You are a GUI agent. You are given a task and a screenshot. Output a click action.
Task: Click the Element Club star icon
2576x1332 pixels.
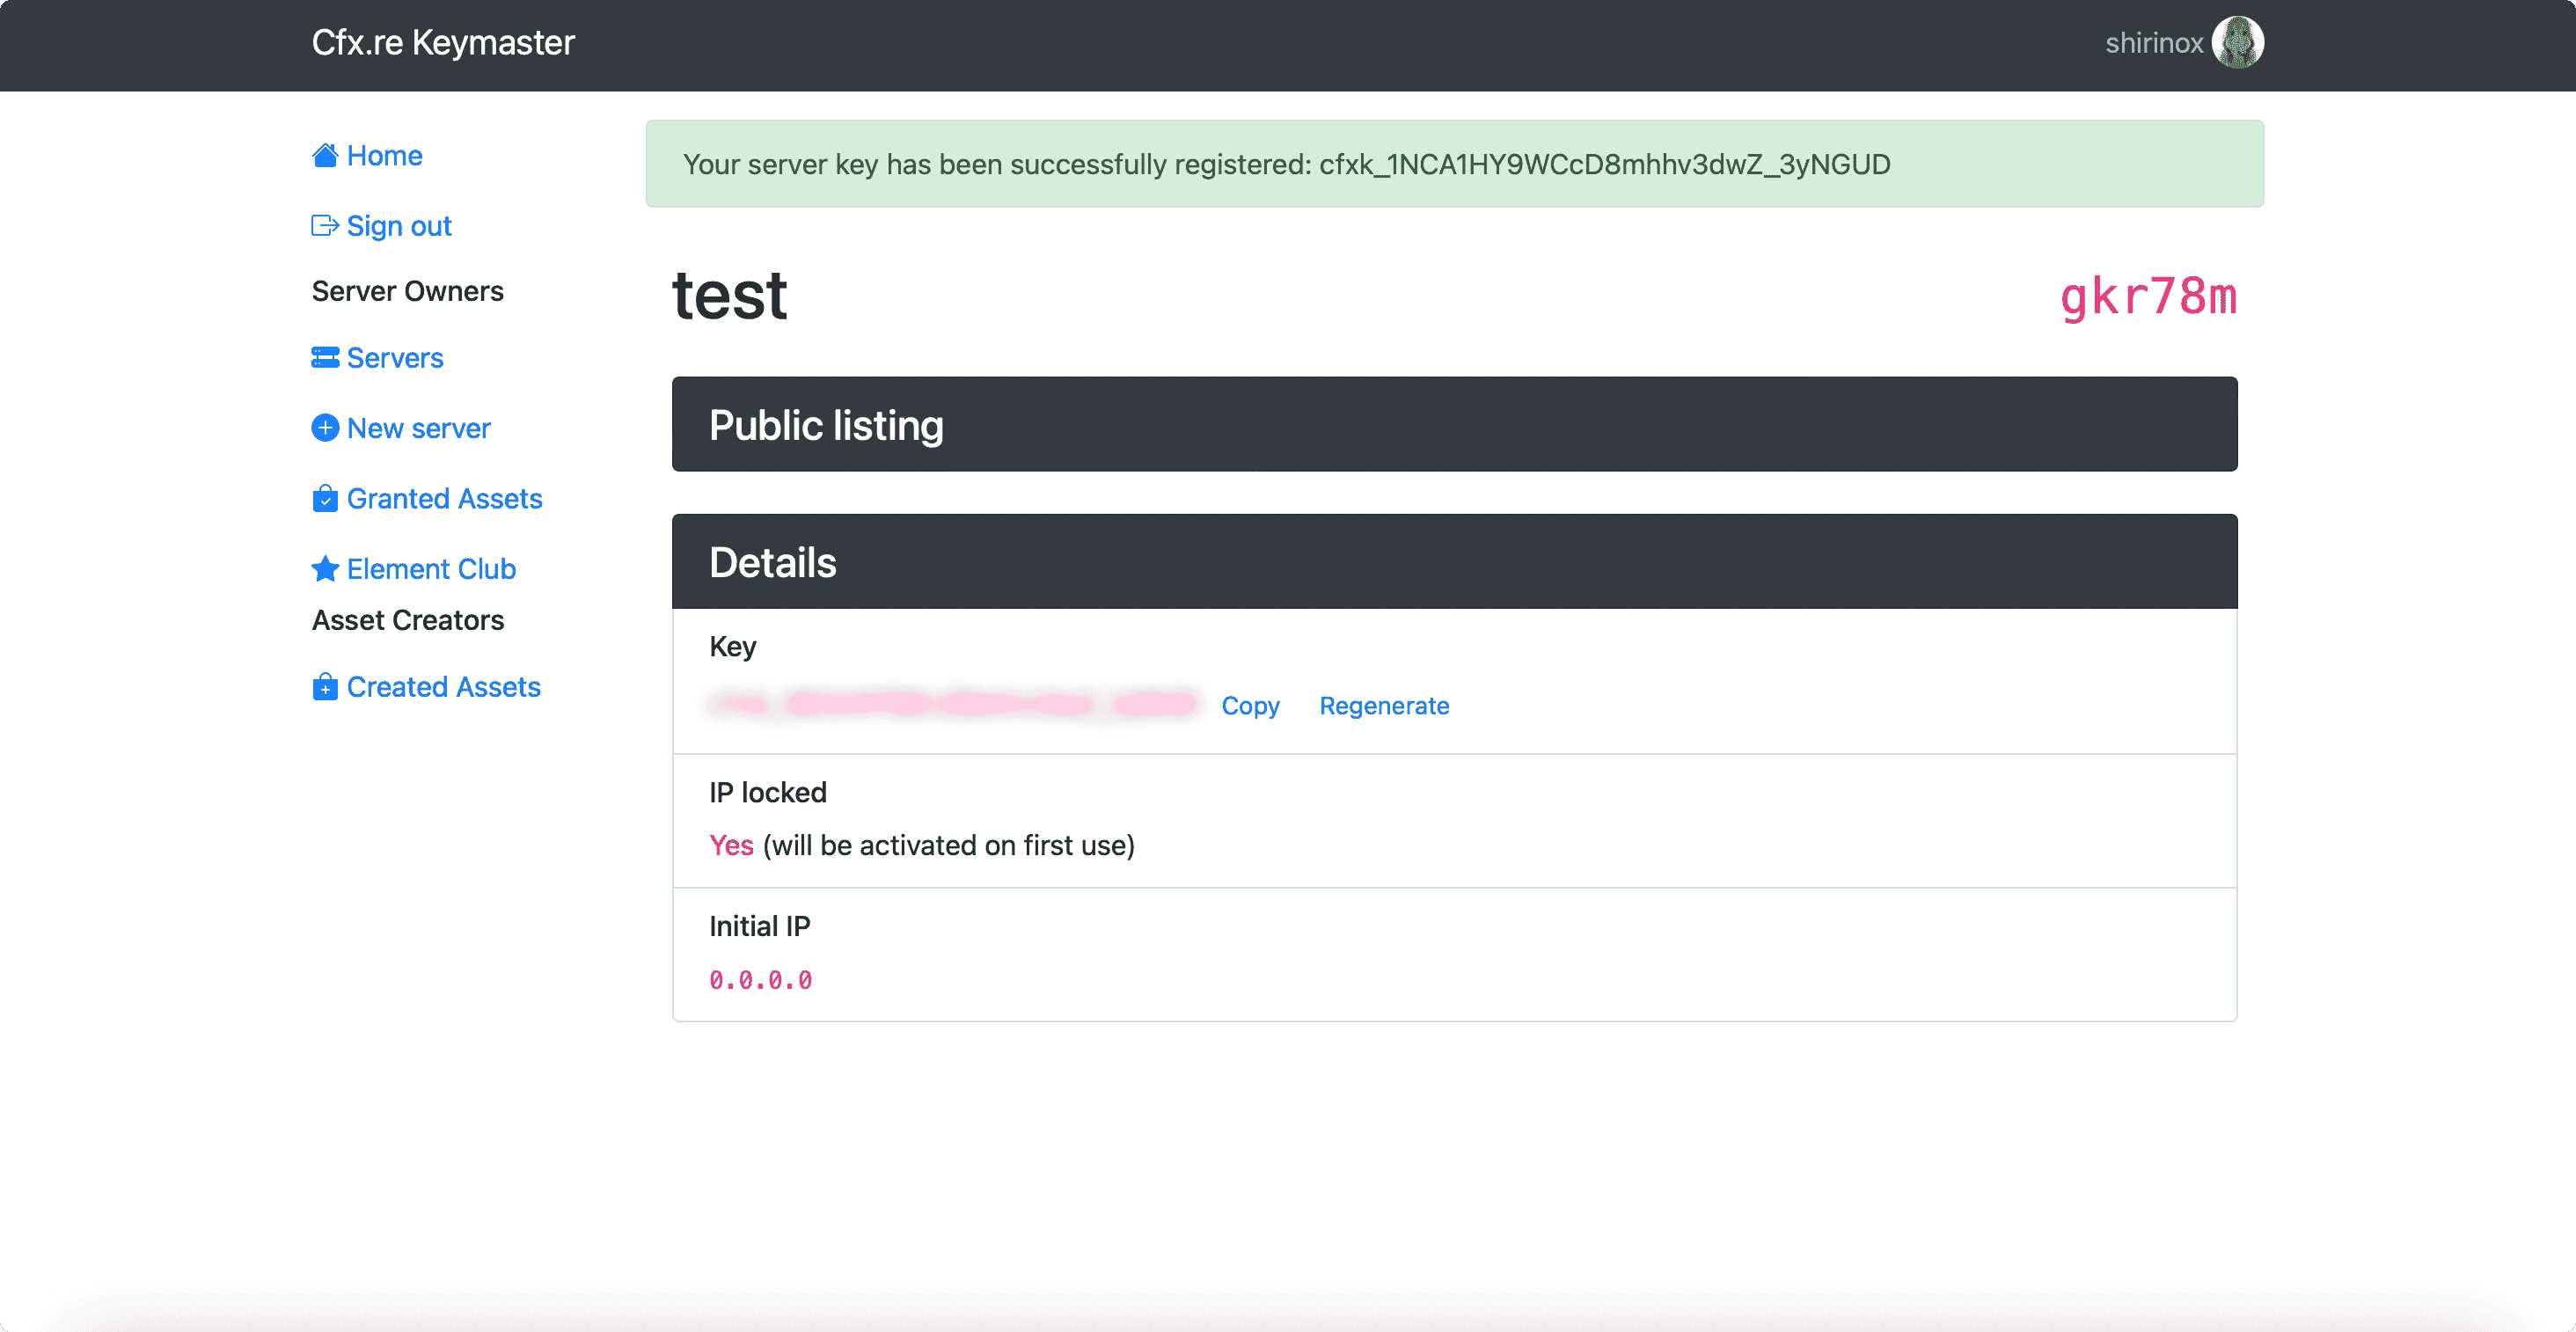pos(324,569)
